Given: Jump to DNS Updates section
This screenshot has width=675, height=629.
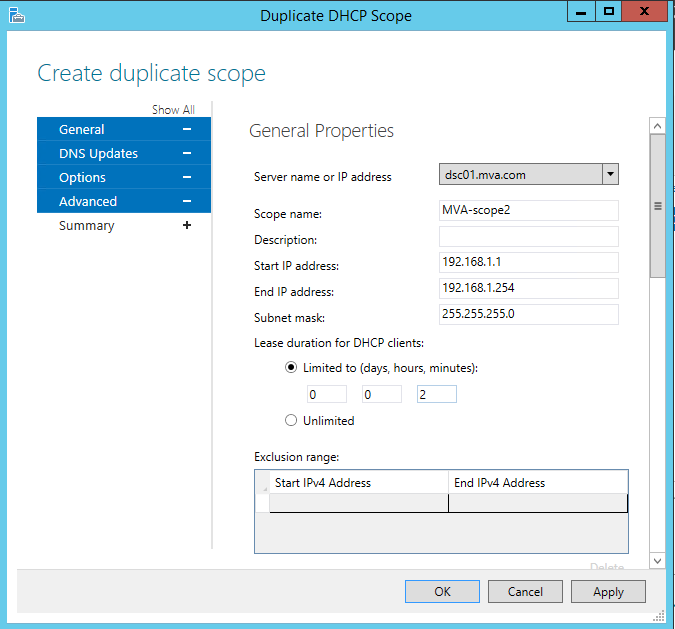Looking at the screenshot, I should point(124,153).
